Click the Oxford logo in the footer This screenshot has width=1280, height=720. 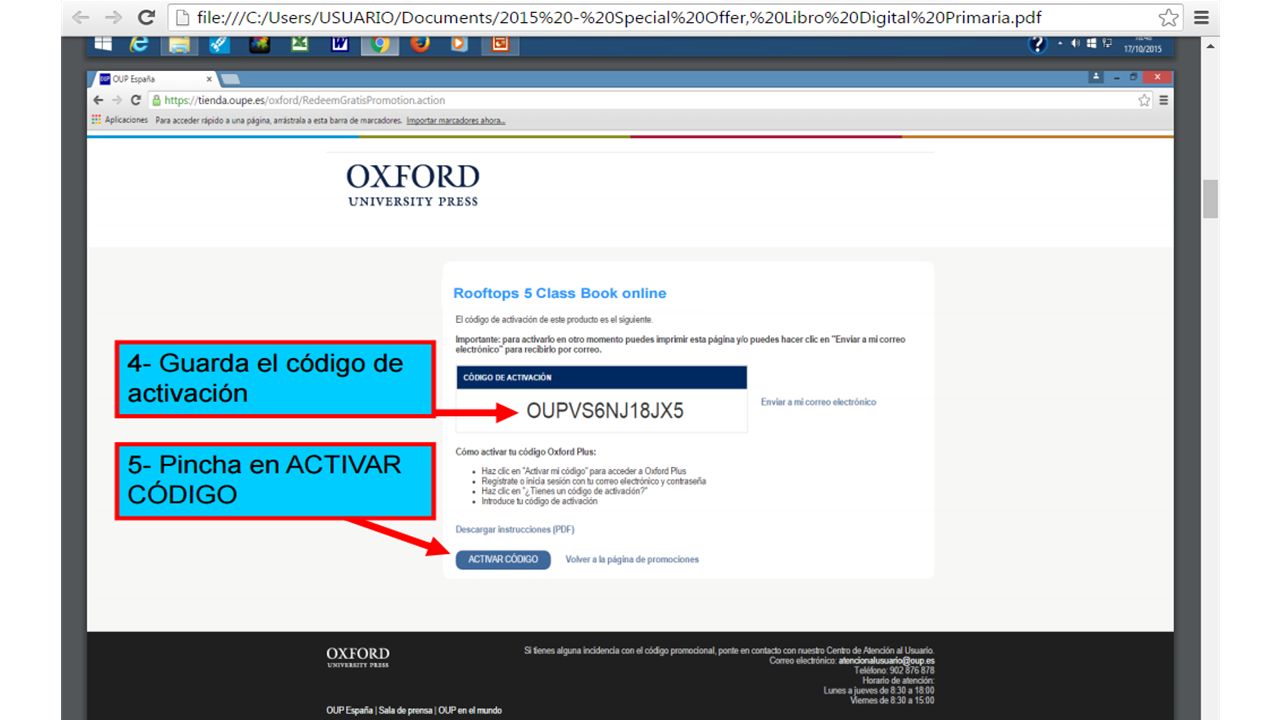pyautogui.click(x=358, y=656)
